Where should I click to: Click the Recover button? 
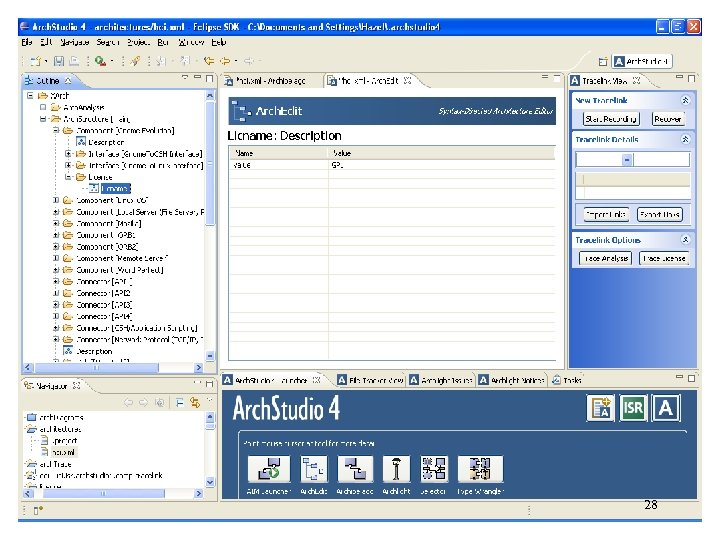[x=668, y=119]
